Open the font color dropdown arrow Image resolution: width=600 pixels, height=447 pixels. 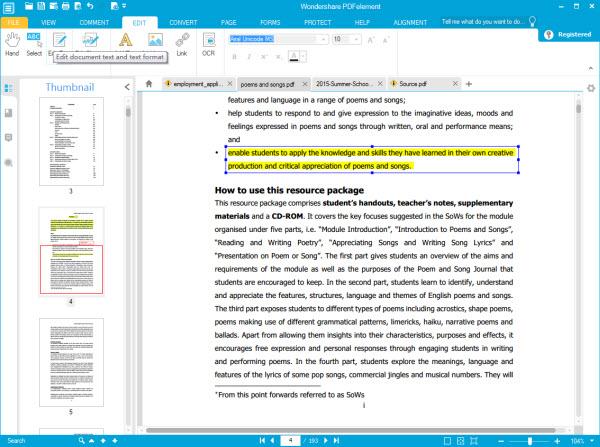pyautogui.click(x=303, y=57)
